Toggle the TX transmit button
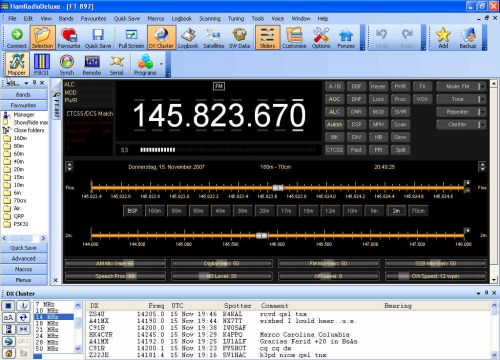Screen dimensions: 500x360 422,86
